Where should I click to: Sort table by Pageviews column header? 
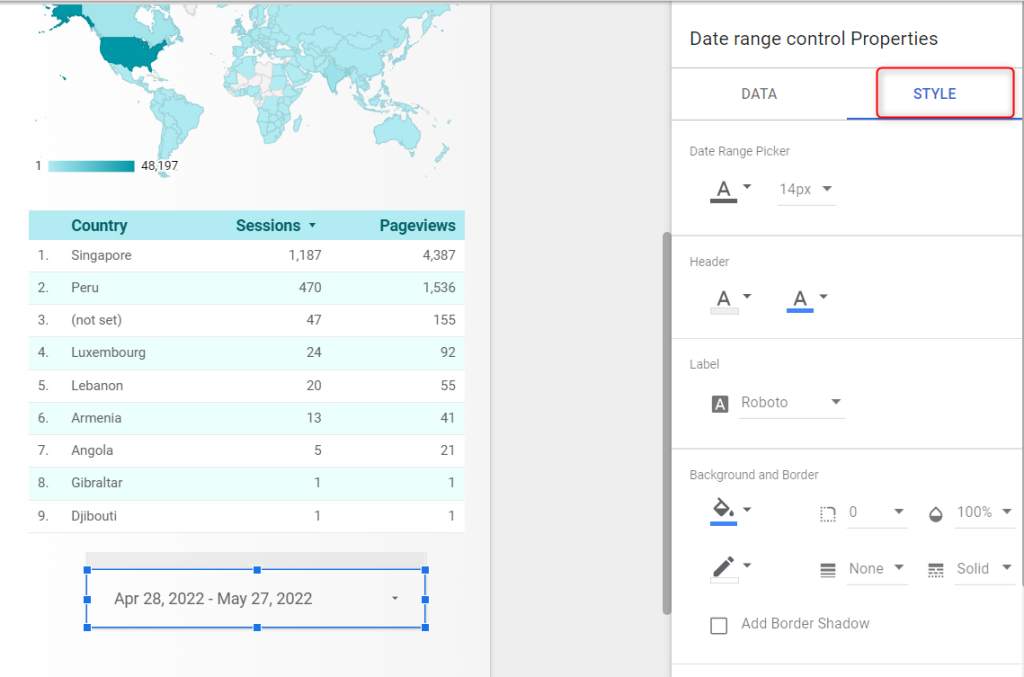pyautogui.click(x=417, y=226)
